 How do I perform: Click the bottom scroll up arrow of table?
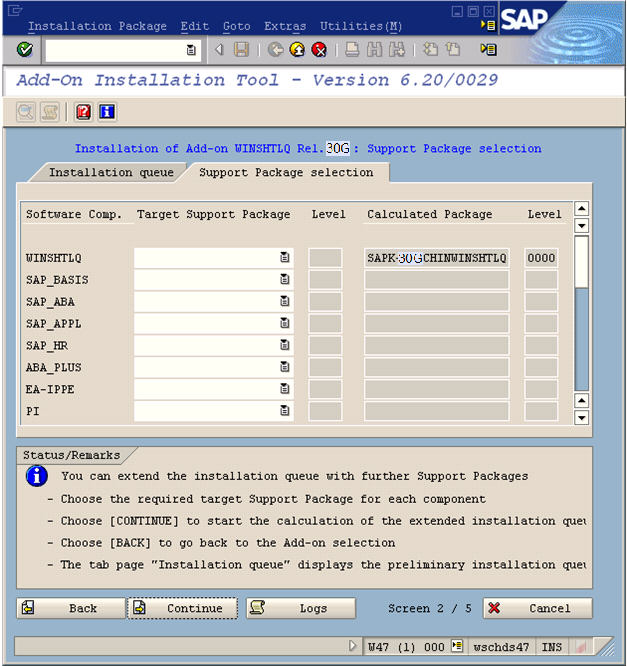pos(582,401)
